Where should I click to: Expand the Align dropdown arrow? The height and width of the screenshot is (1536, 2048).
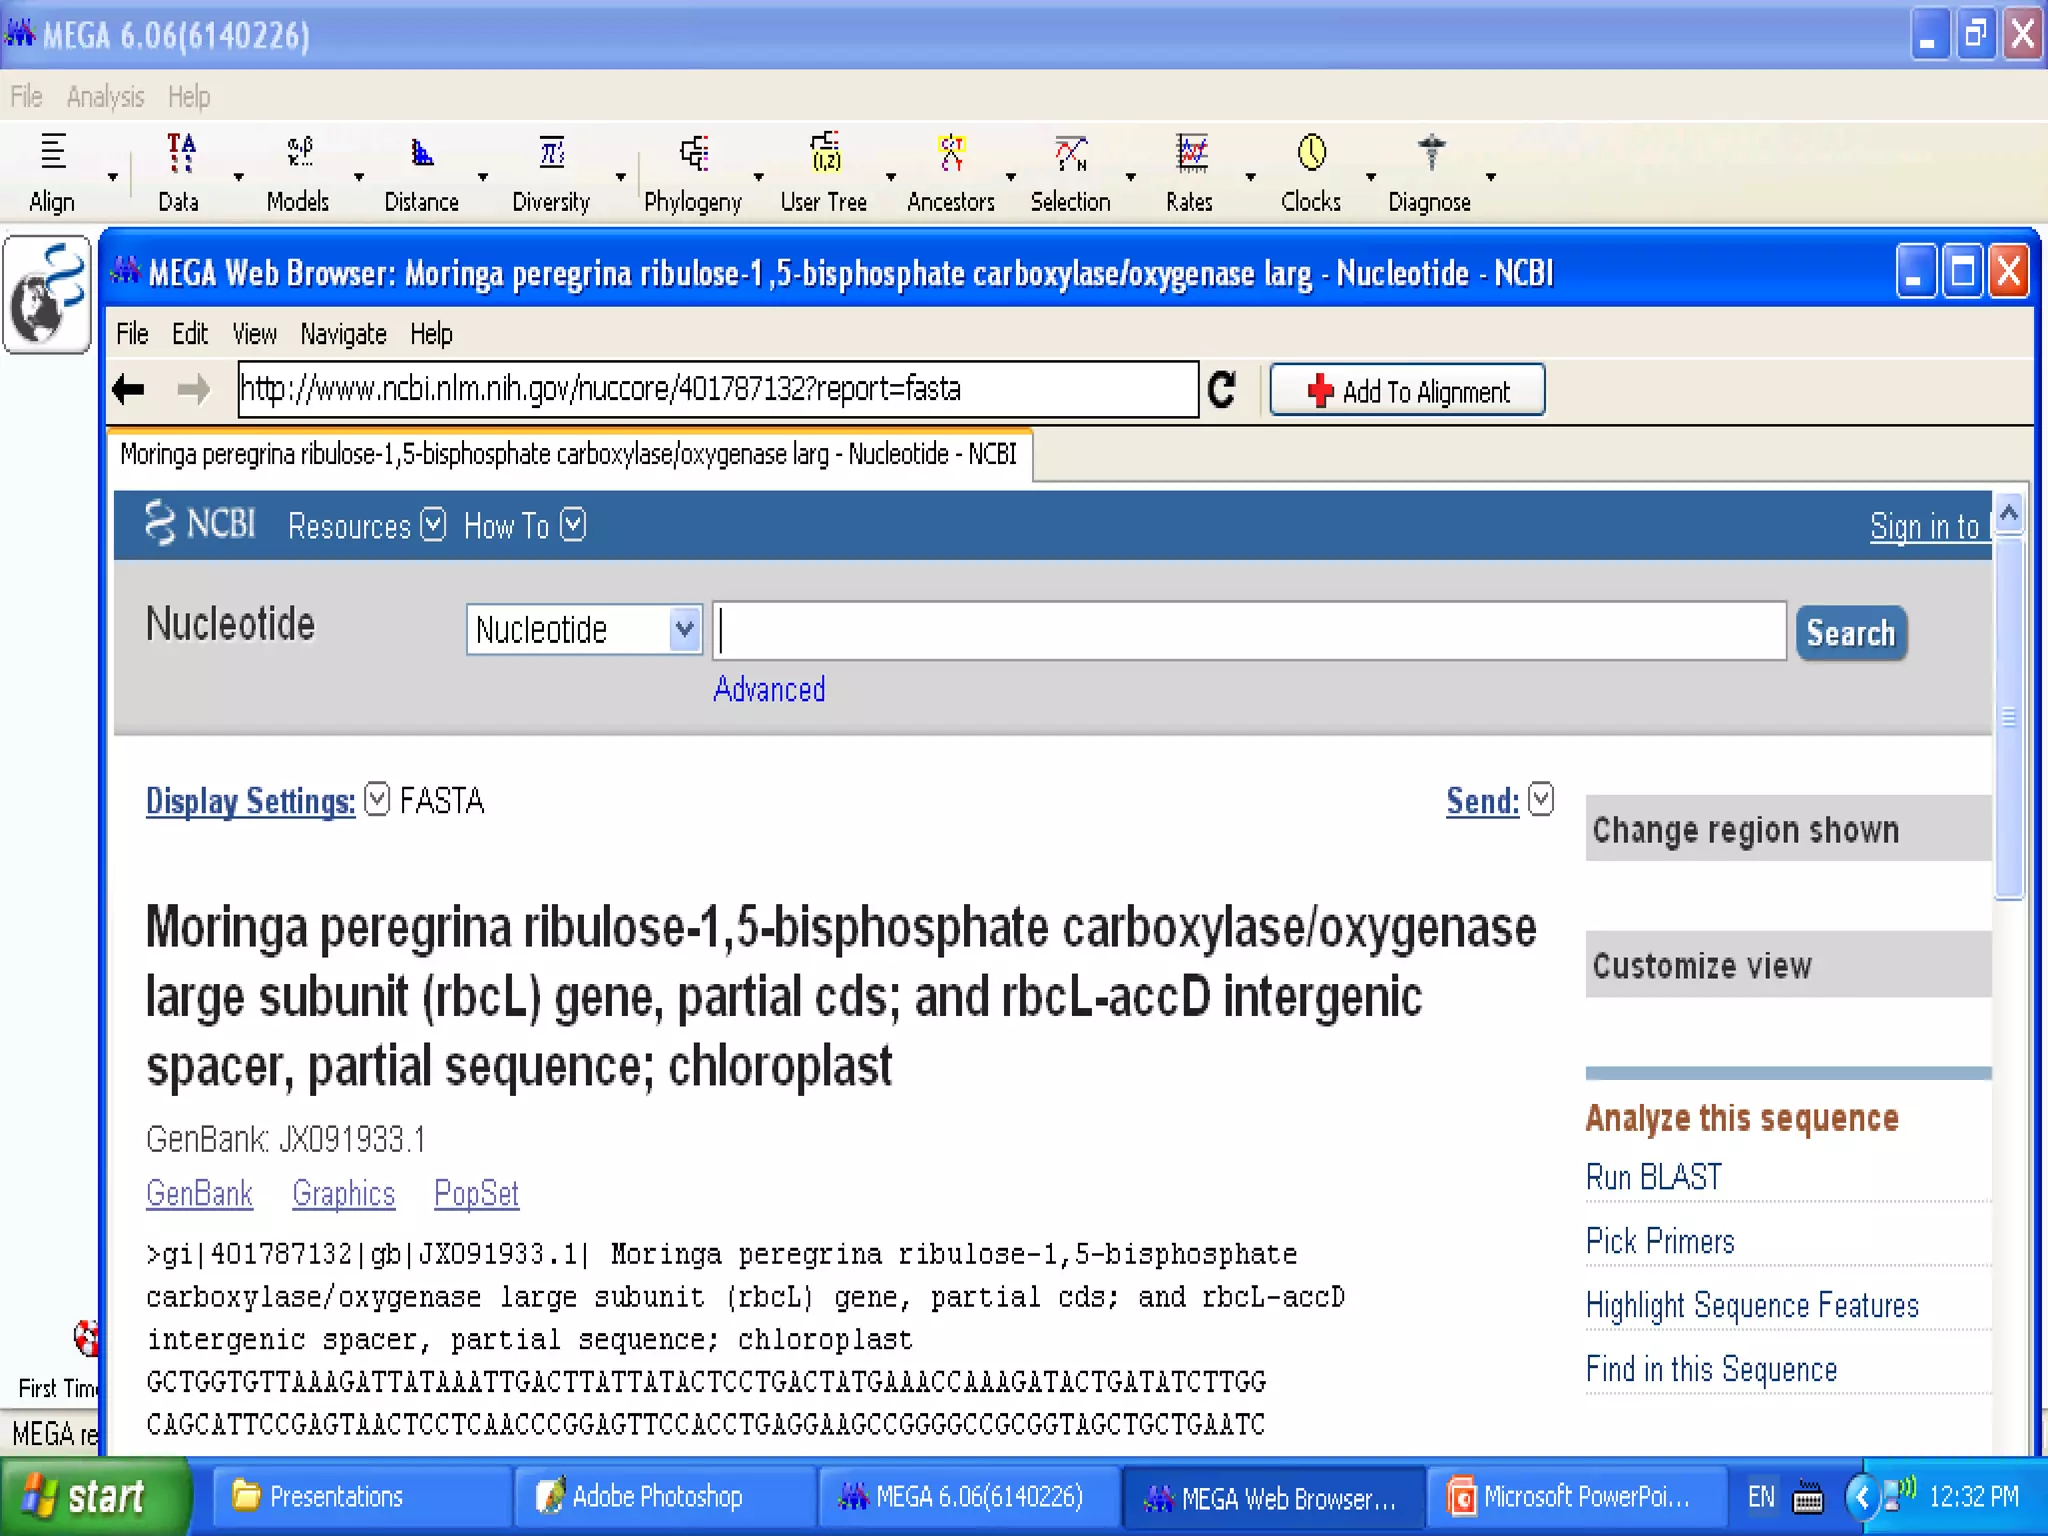click(x=113, y=177)
